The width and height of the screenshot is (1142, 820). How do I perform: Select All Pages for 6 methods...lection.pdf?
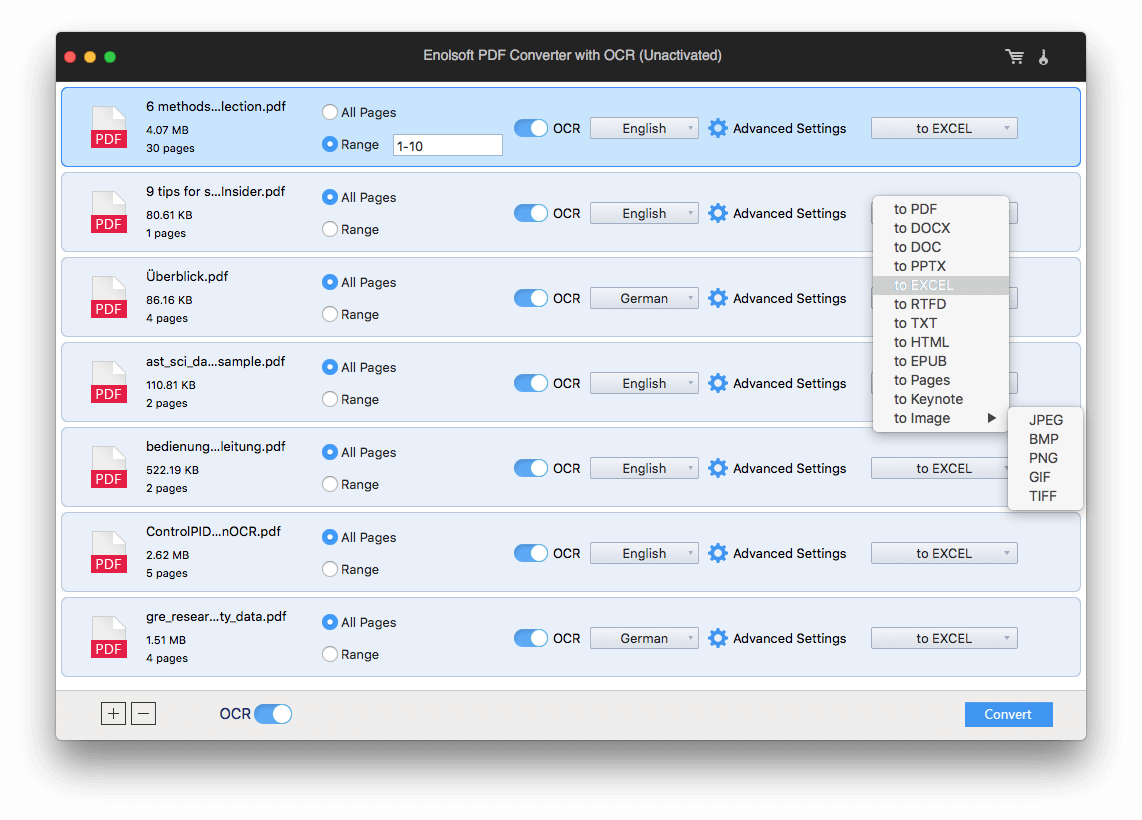(330, 112)
